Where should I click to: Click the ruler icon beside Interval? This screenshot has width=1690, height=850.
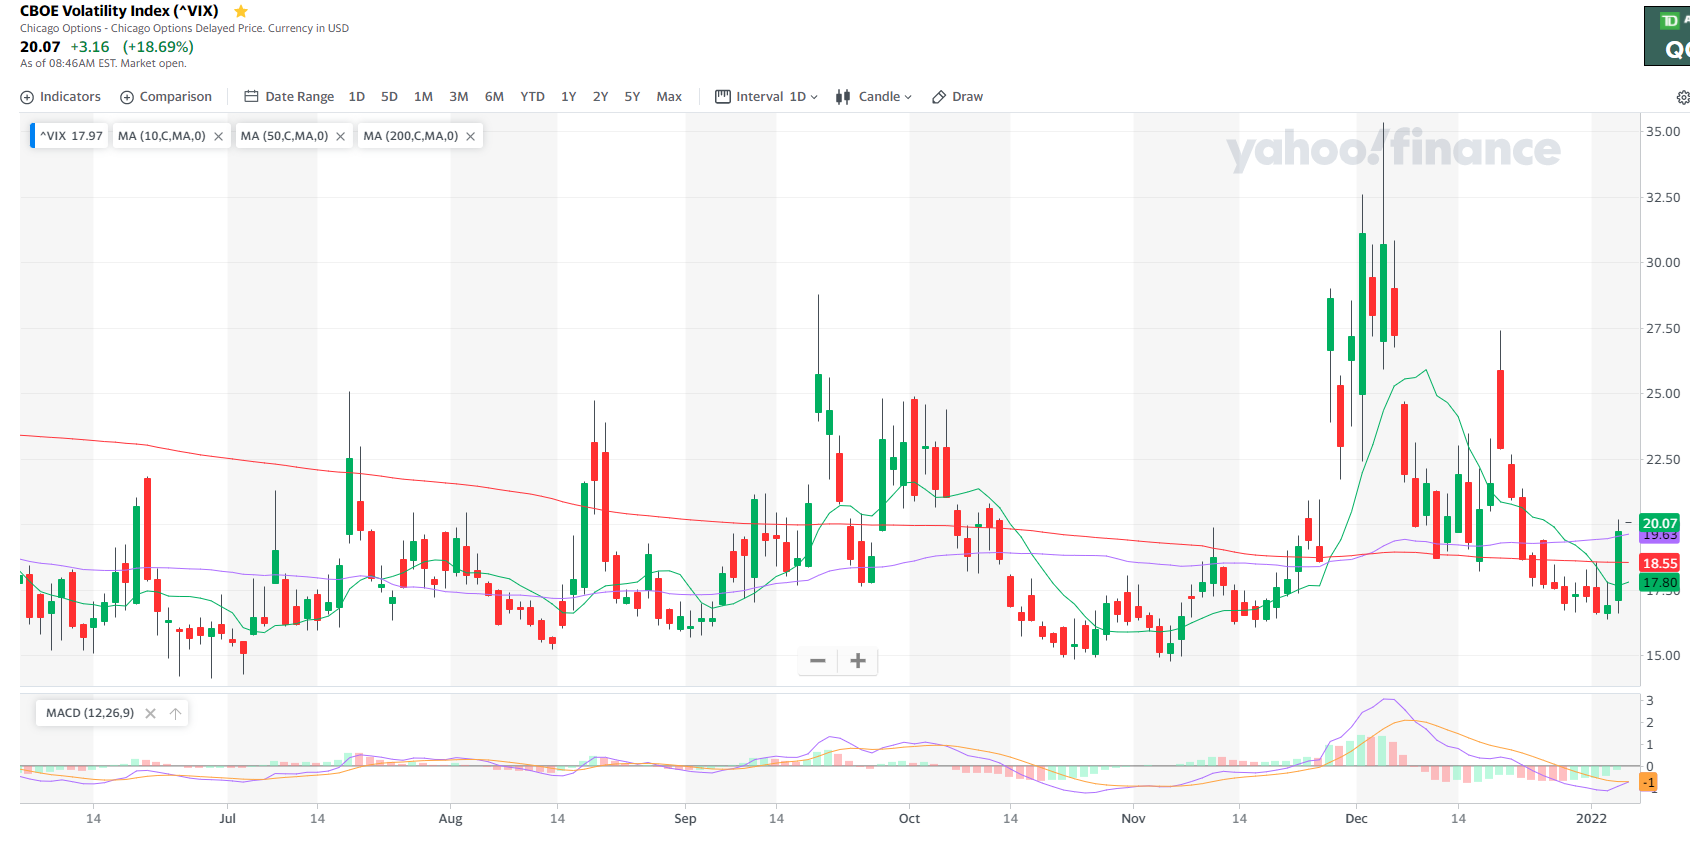click(x=723, y=97)
